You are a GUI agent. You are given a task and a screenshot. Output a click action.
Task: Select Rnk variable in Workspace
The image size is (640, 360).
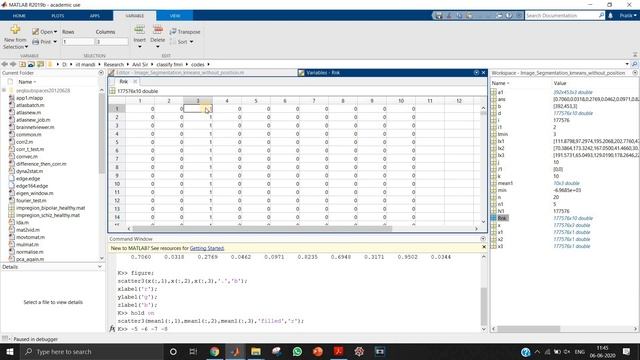502,218
